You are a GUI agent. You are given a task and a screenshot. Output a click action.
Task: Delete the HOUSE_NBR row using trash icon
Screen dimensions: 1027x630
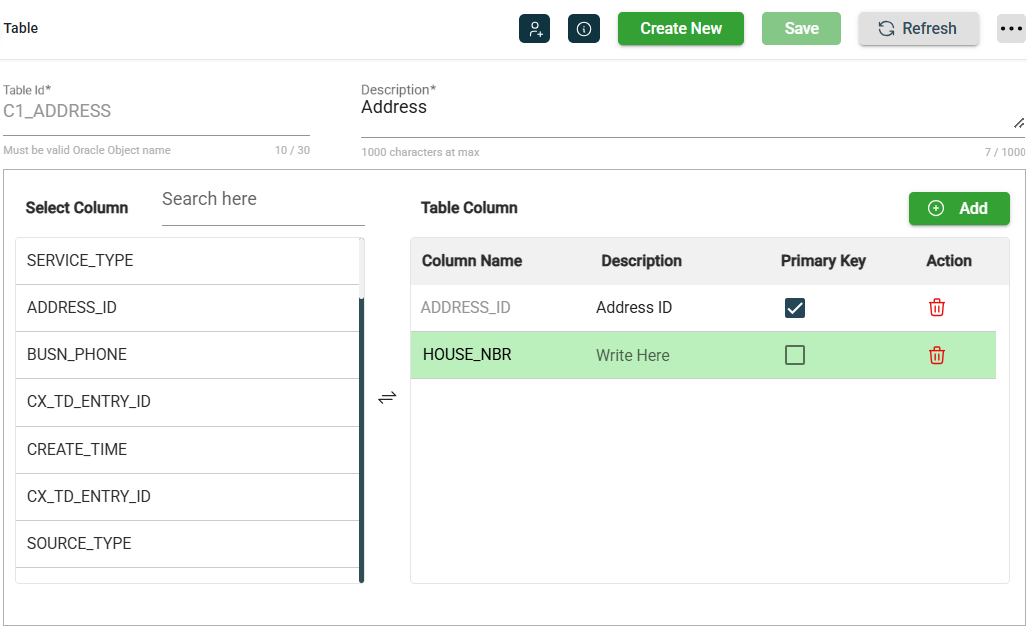click(x=937, y=355)
